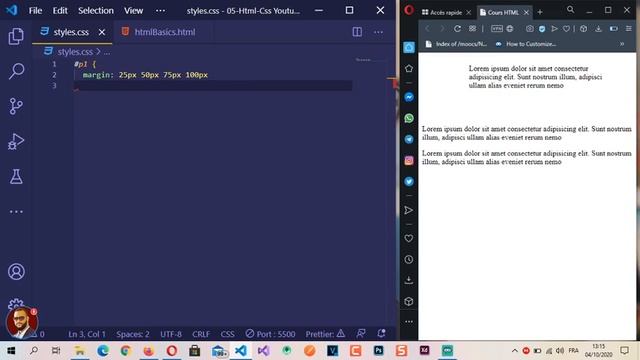Toggle the battery saver icon

tap(613, 29)
